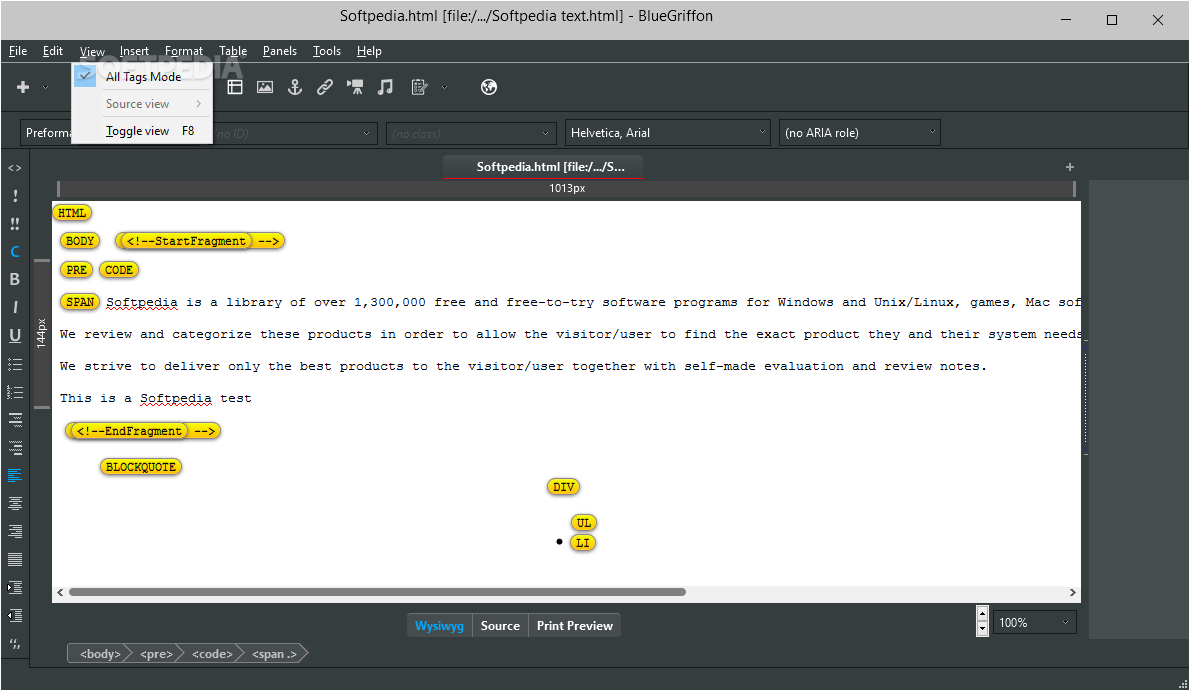Open the (no ARIA role) dropdown

coord(859,133)
